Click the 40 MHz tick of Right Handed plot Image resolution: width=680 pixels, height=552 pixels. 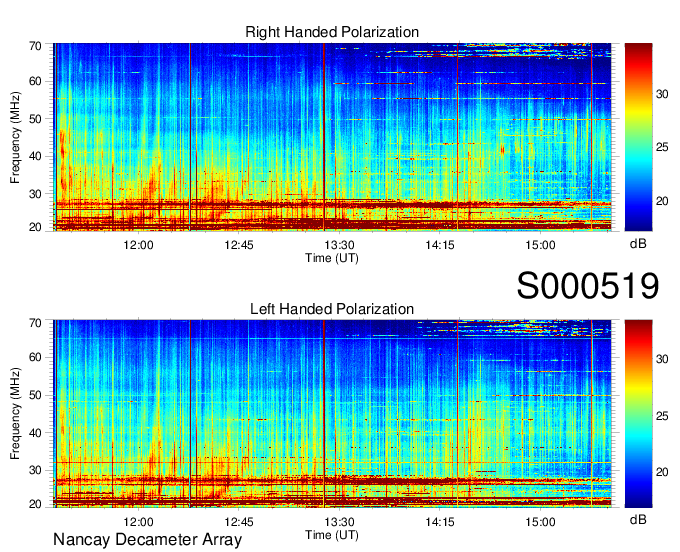[x=35, y=156]
